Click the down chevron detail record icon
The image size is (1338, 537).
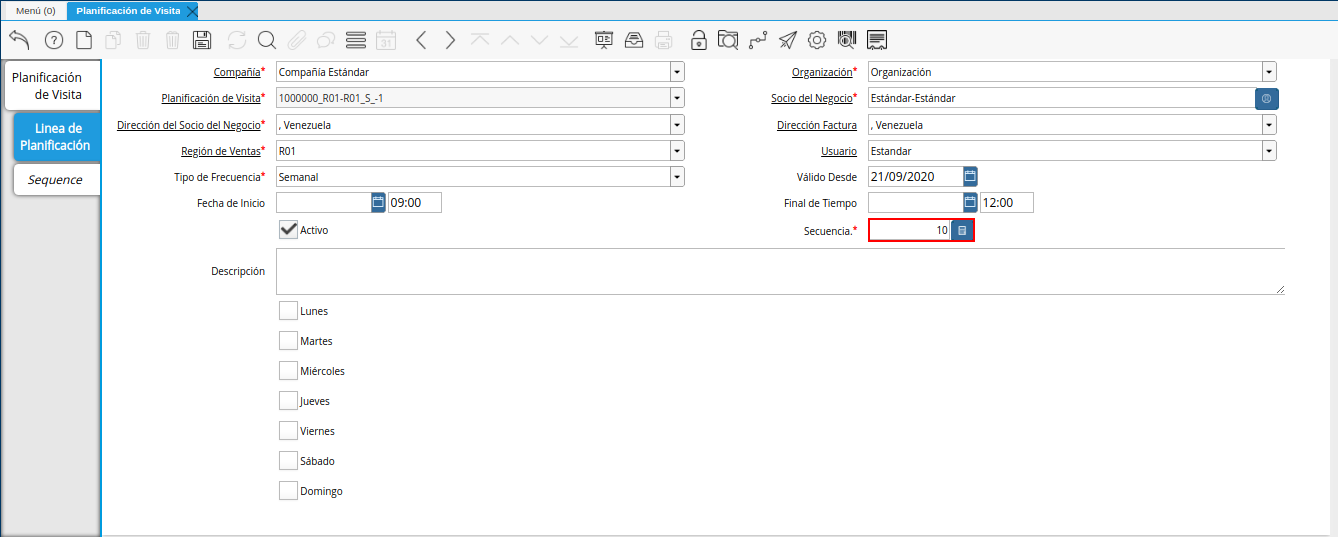click(x=540, y=40)
